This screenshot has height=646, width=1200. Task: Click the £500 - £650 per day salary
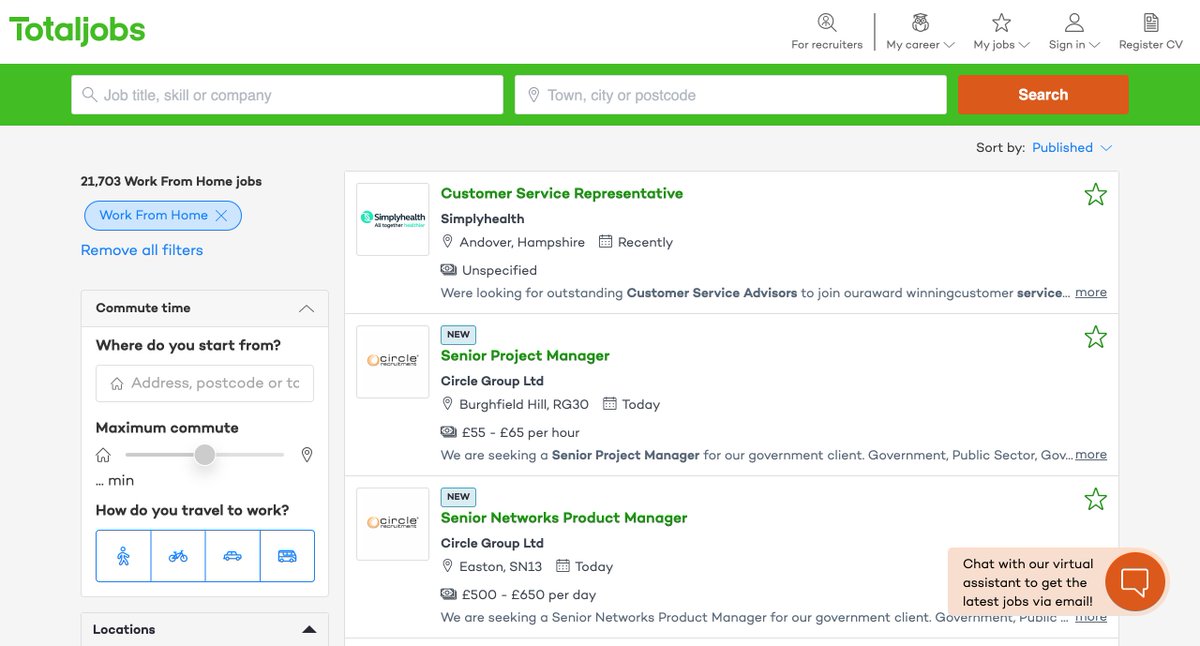click(529, 594)
